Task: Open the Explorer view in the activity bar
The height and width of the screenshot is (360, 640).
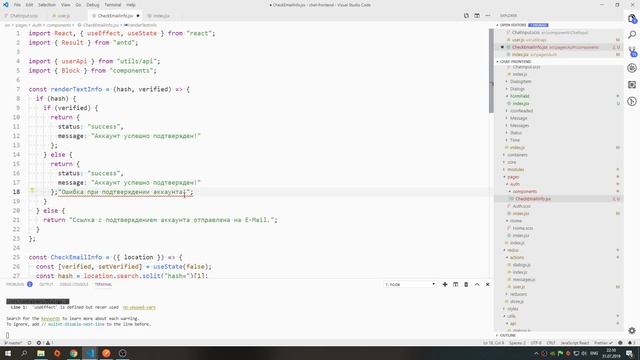Action: tap(632, 19)
